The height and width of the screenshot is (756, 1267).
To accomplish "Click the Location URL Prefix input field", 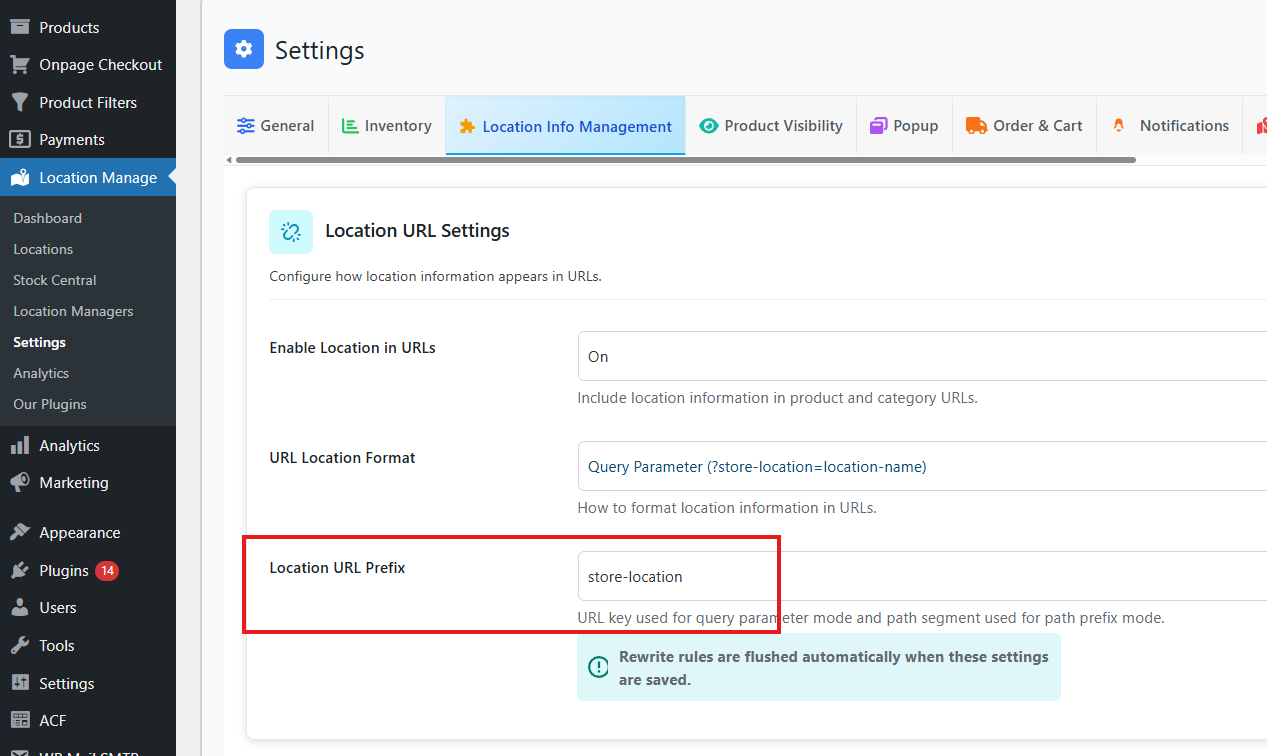I will [922, 576].
